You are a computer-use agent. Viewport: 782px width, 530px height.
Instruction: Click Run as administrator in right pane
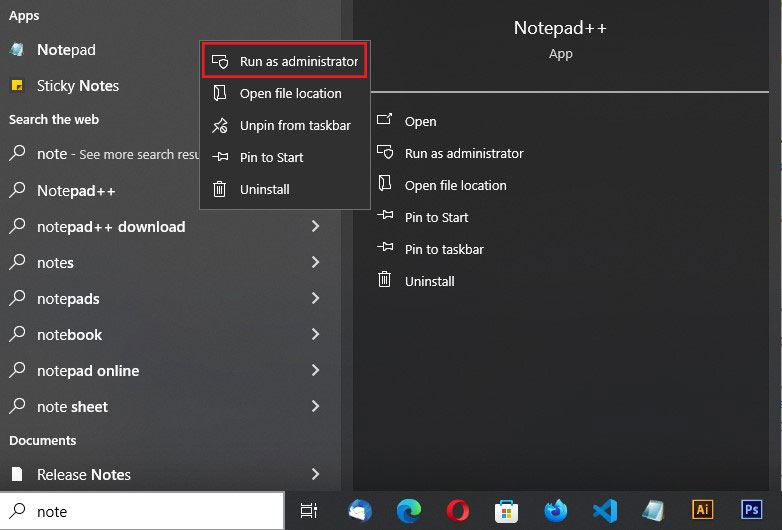pyautogui.click(x=464, y=154)
